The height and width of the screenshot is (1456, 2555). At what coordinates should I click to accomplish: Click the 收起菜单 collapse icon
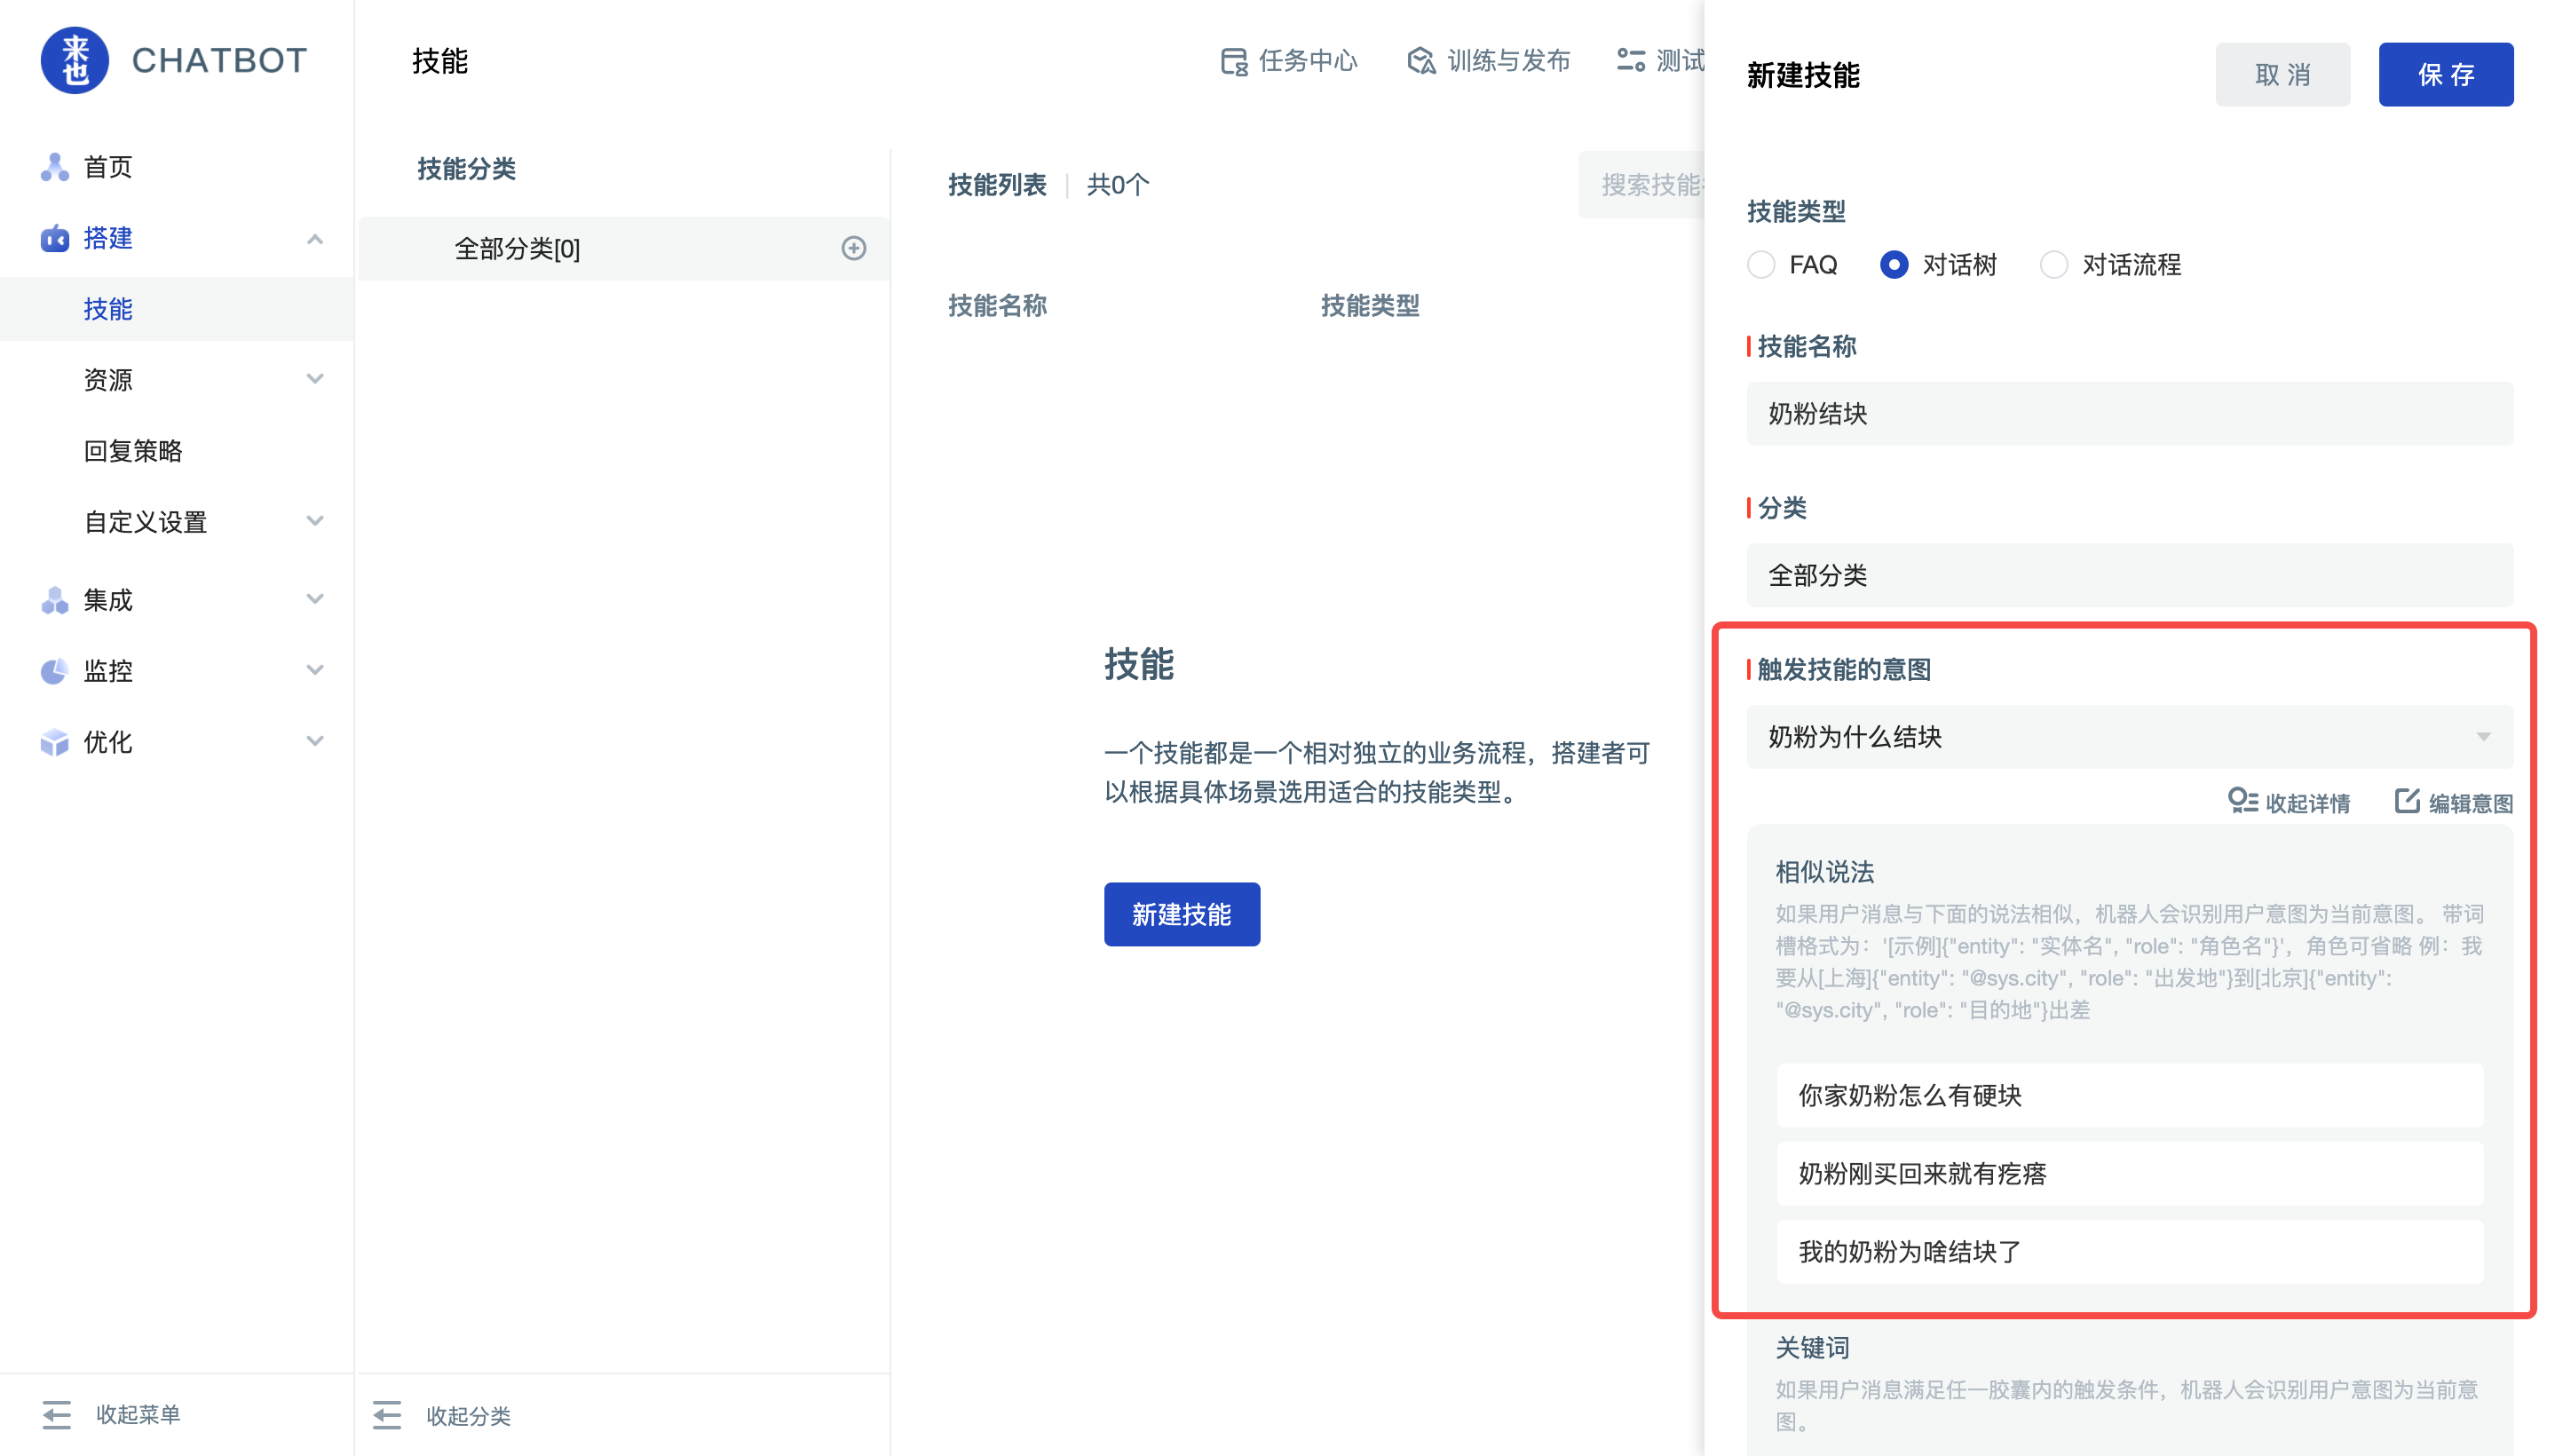(x=57, y=1414)
